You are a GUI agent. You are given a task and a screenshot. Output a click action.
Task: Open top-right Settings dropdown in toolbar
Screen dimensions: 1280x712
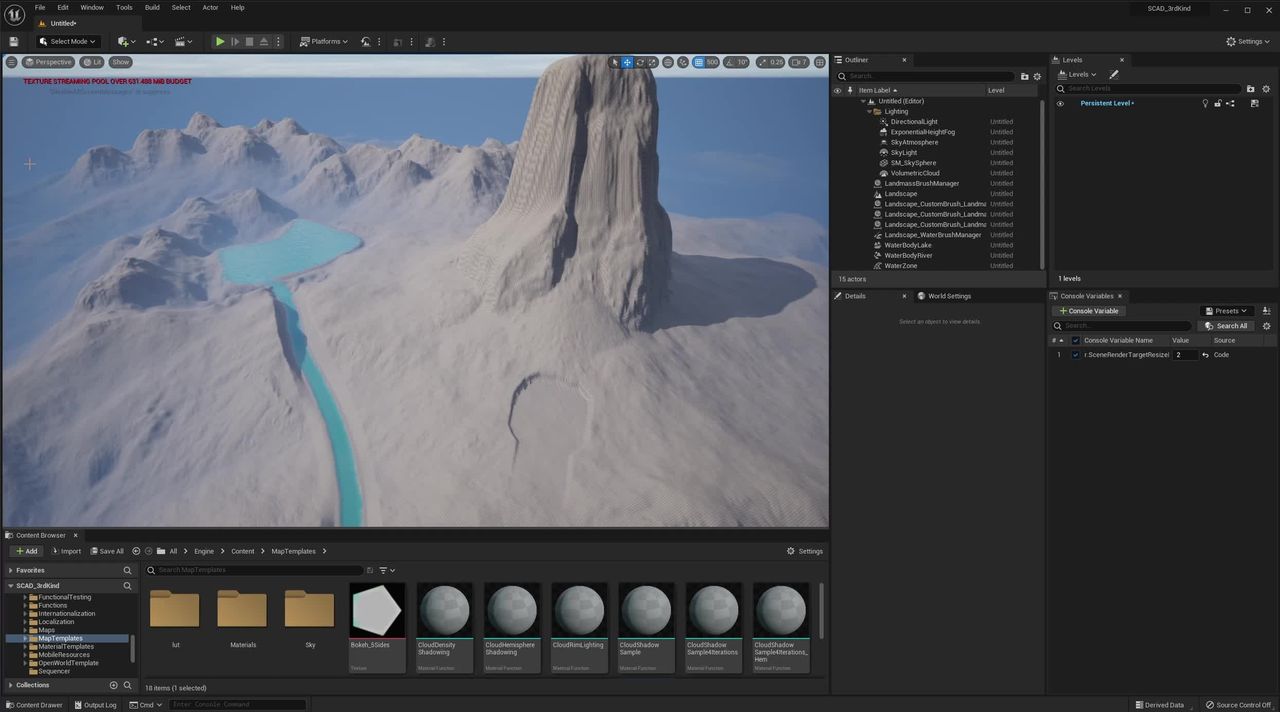1249,41
